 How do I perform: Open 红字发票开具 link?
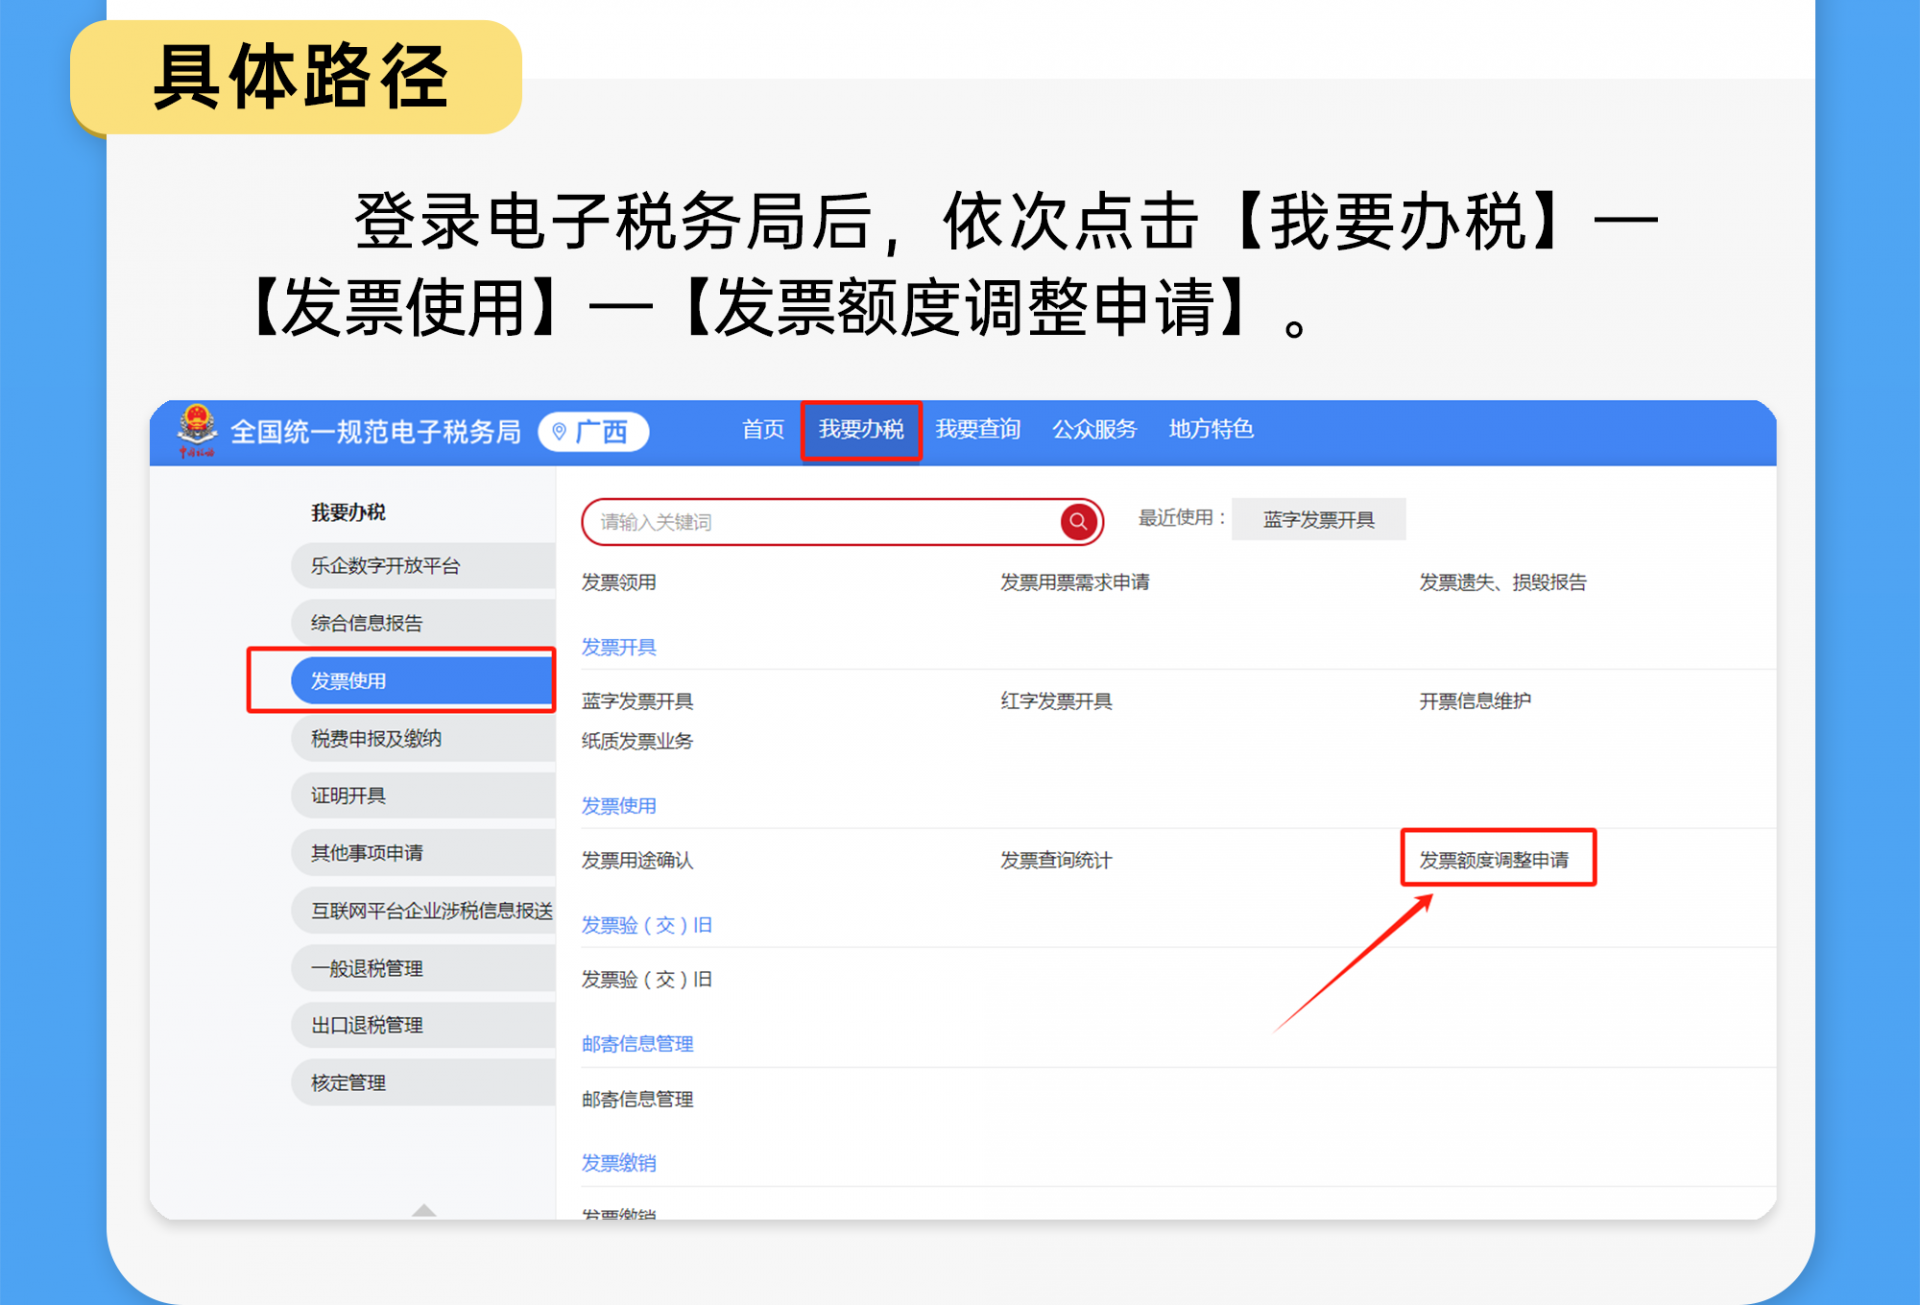coord(1056,701)
